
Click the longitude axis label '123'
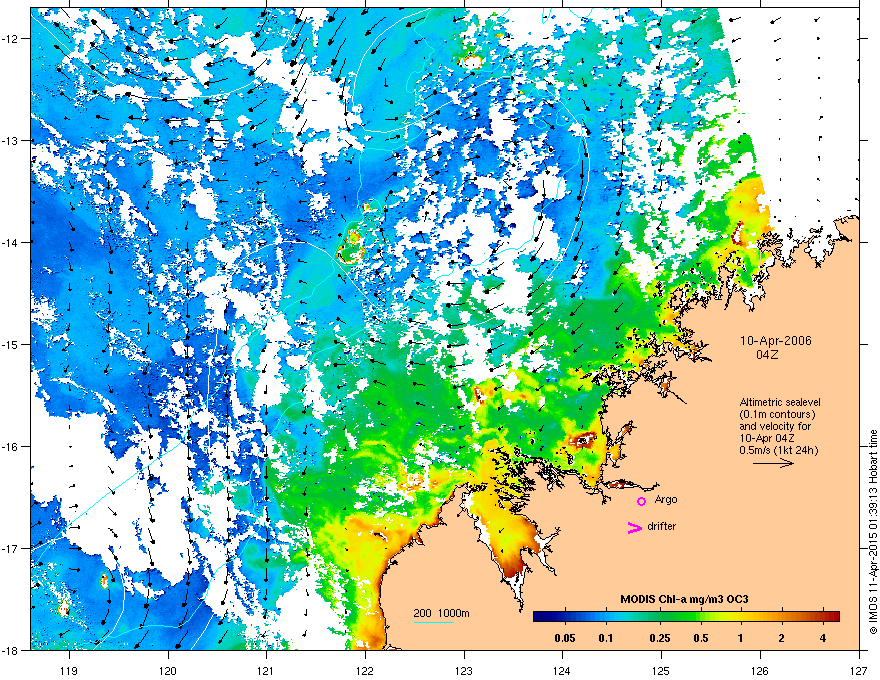(x=464, y=670)
